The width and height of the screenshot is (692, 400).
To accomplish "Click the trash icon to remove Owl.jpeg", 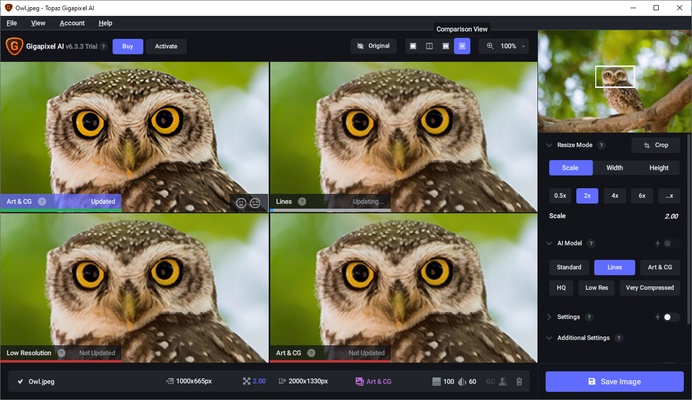I will click(519, 381).
